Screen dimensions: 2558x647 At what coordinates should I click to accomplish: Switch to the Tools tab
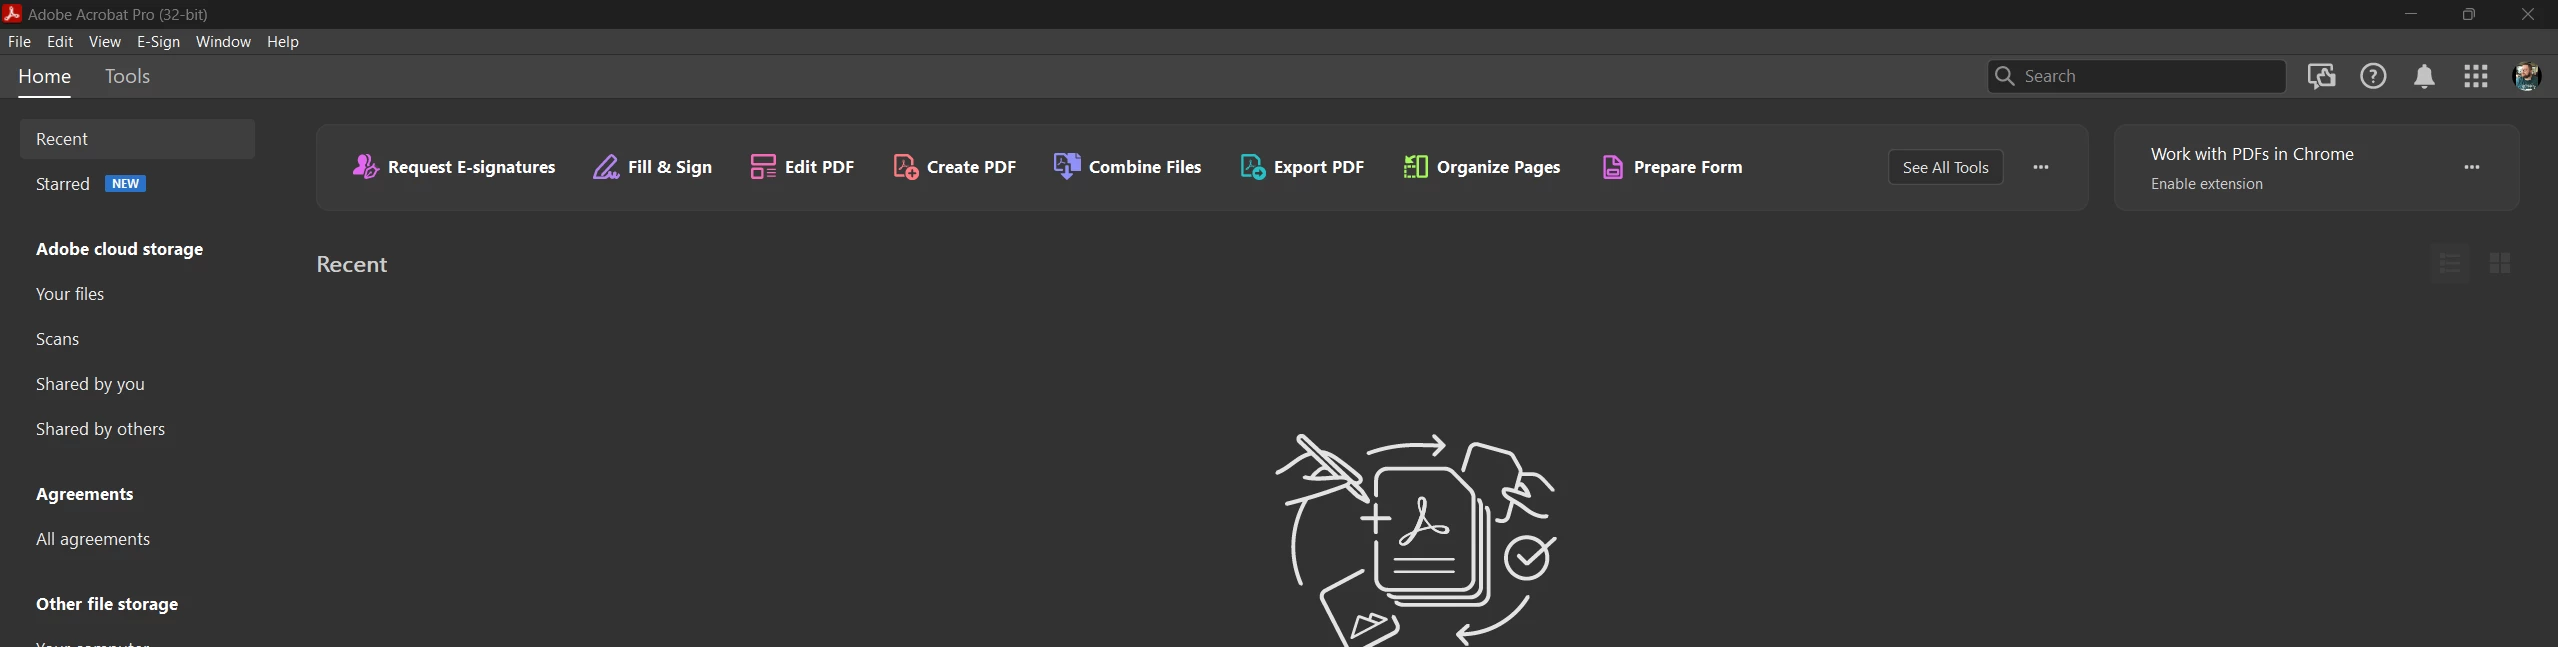127,76
